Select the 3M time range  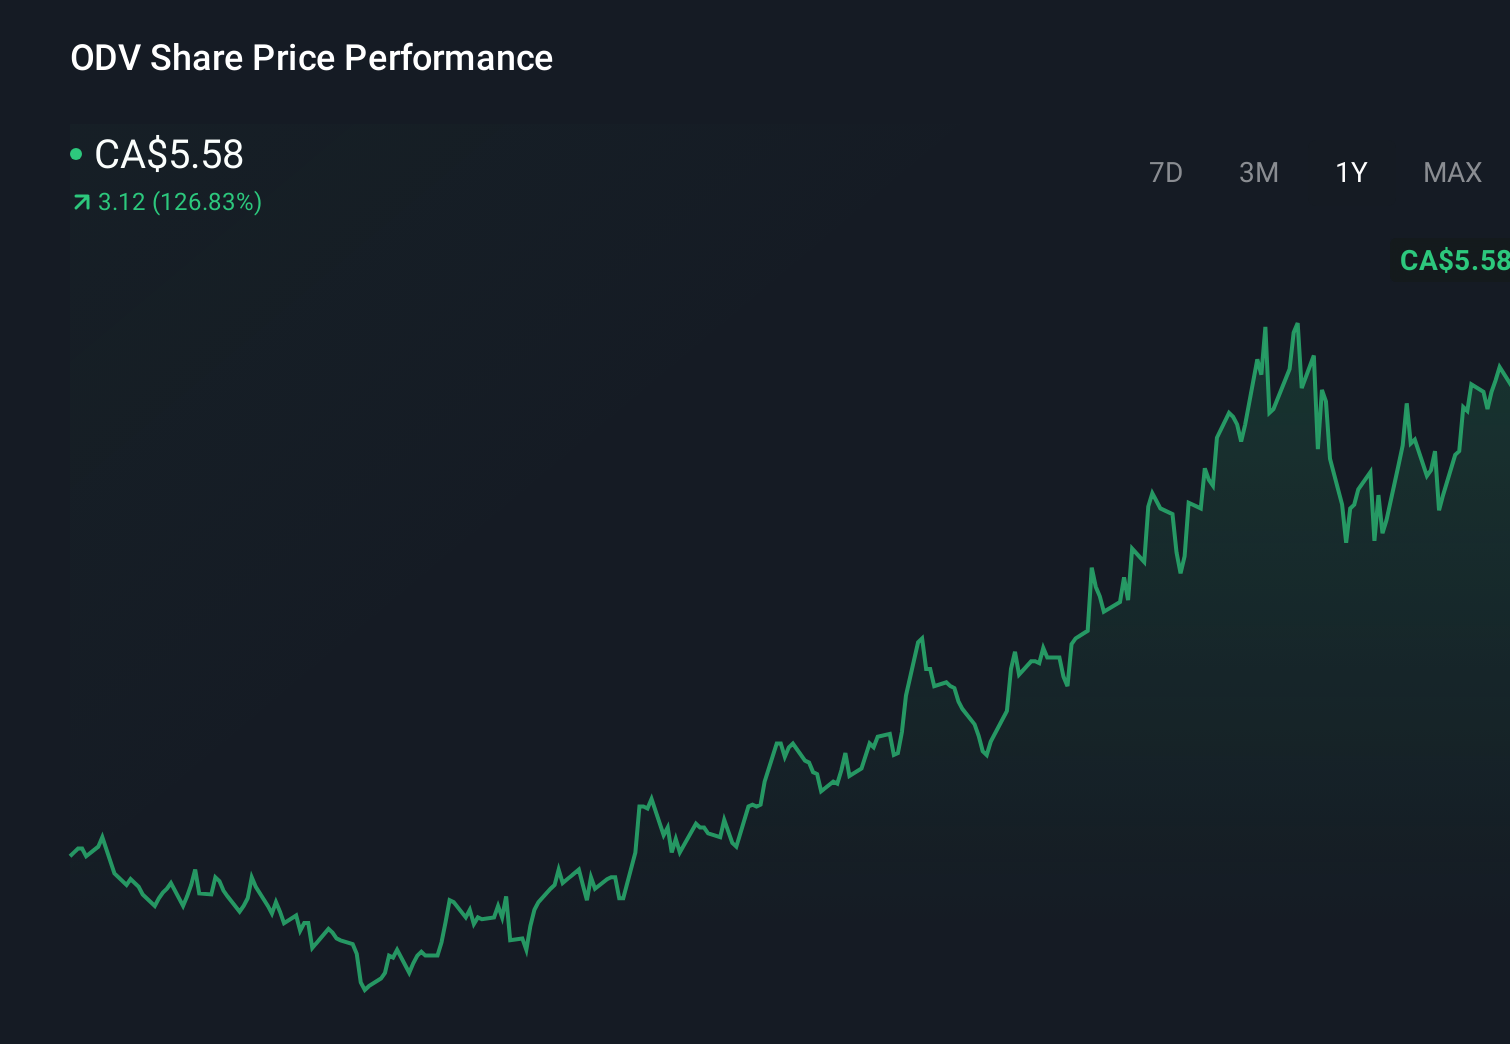[1258, 172]
